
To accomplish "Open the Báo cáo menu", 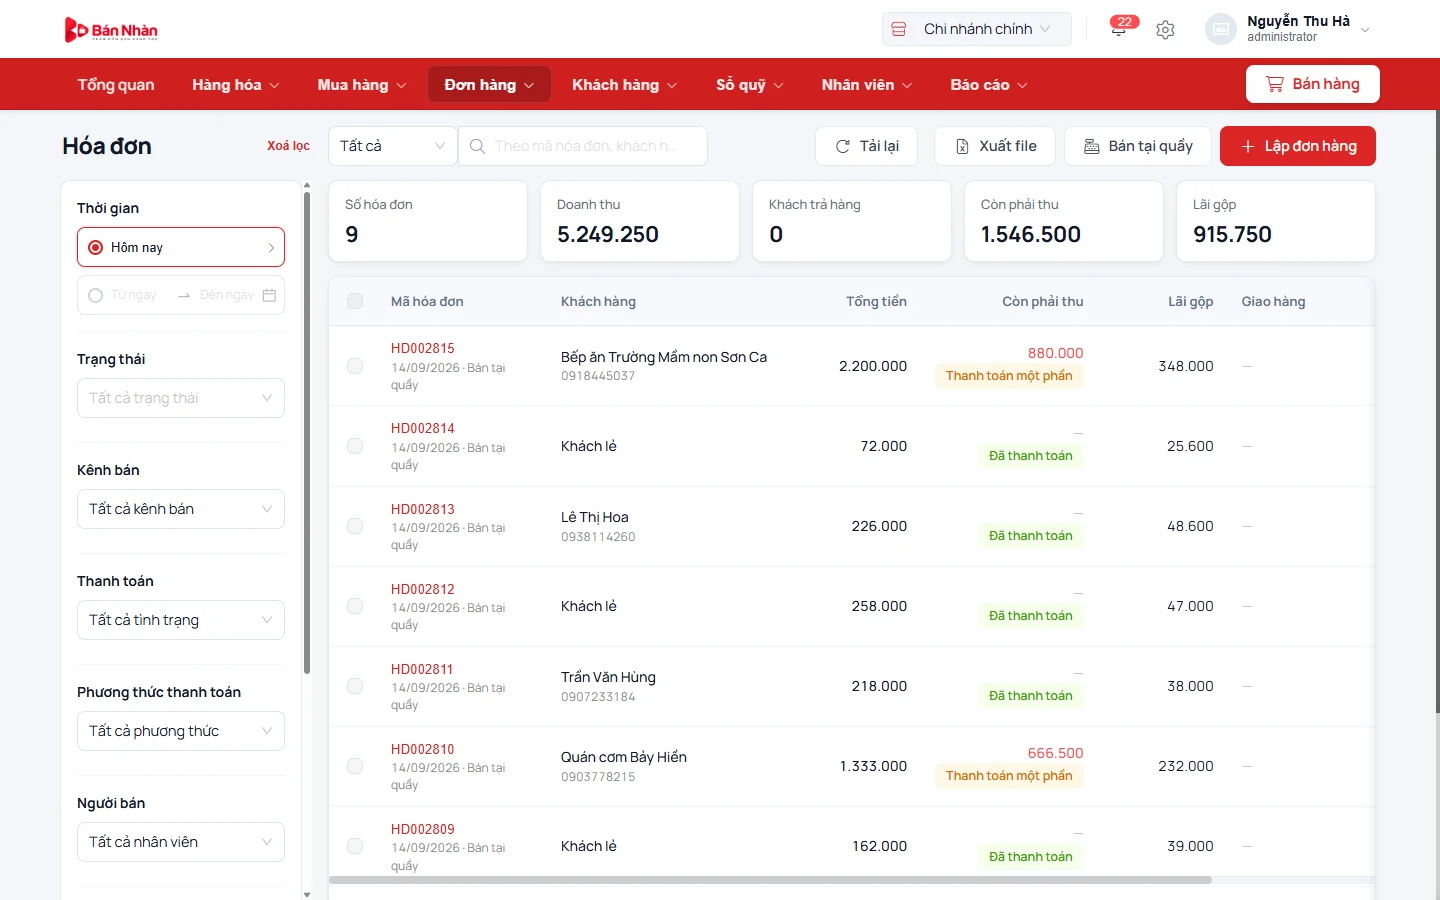I will [x=989, y=85].
